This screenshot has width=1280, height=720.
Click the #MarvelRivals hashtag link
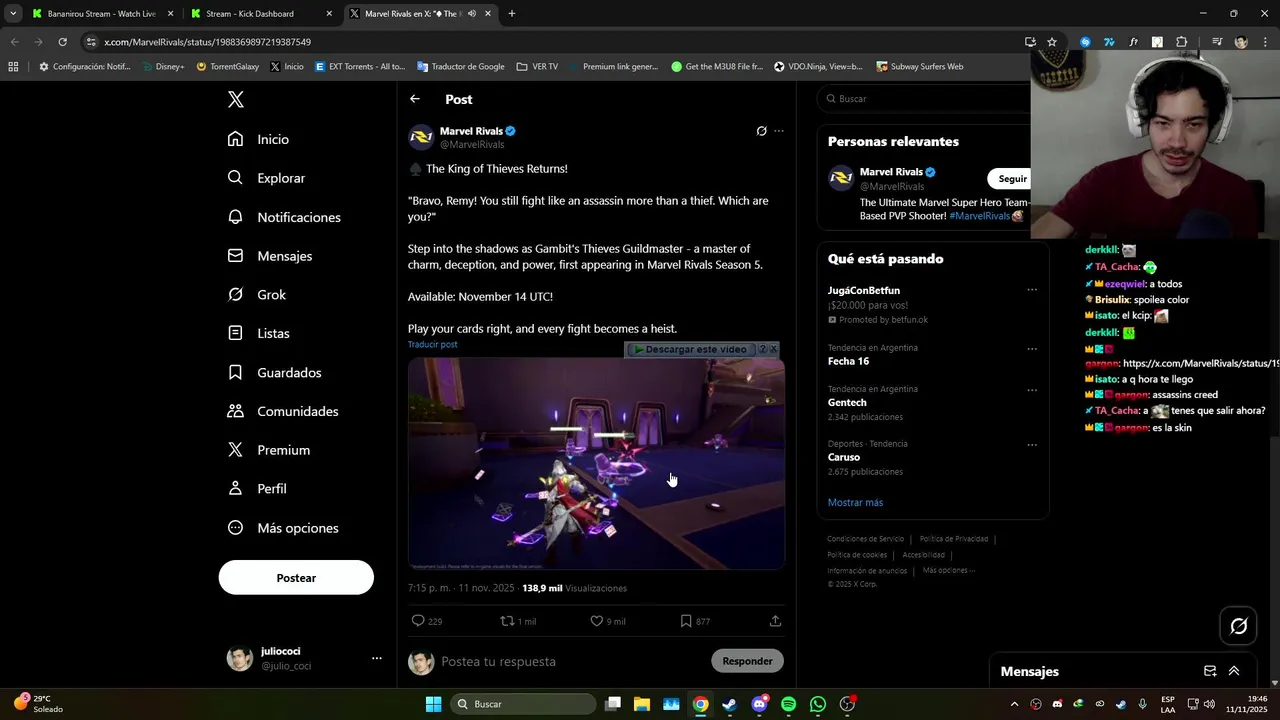coord(980,216)
